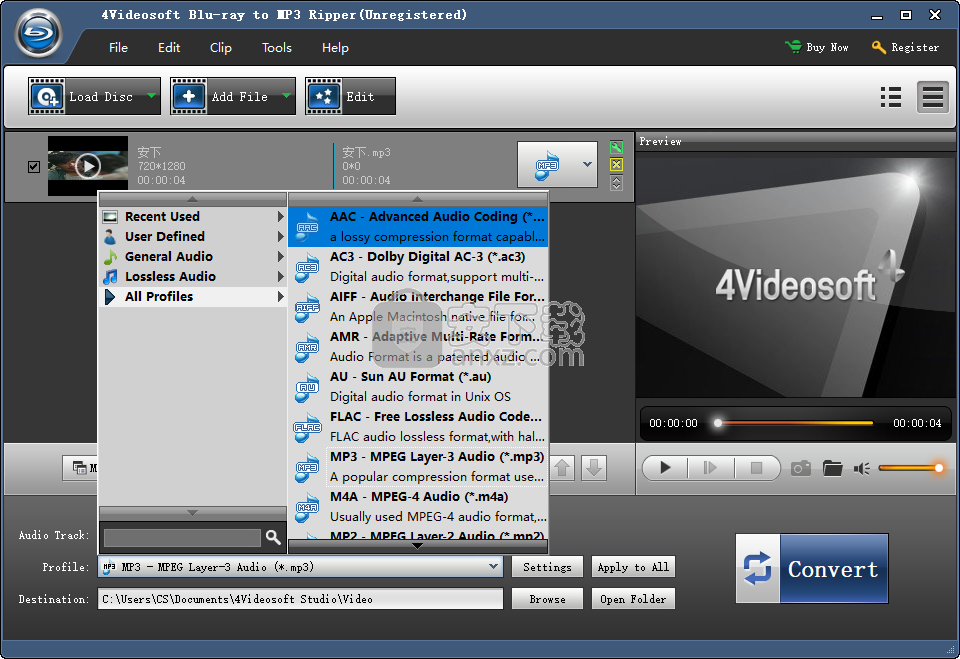Play the preview video
The height and width of the screenshot is (659, 960).
[666, 468]
